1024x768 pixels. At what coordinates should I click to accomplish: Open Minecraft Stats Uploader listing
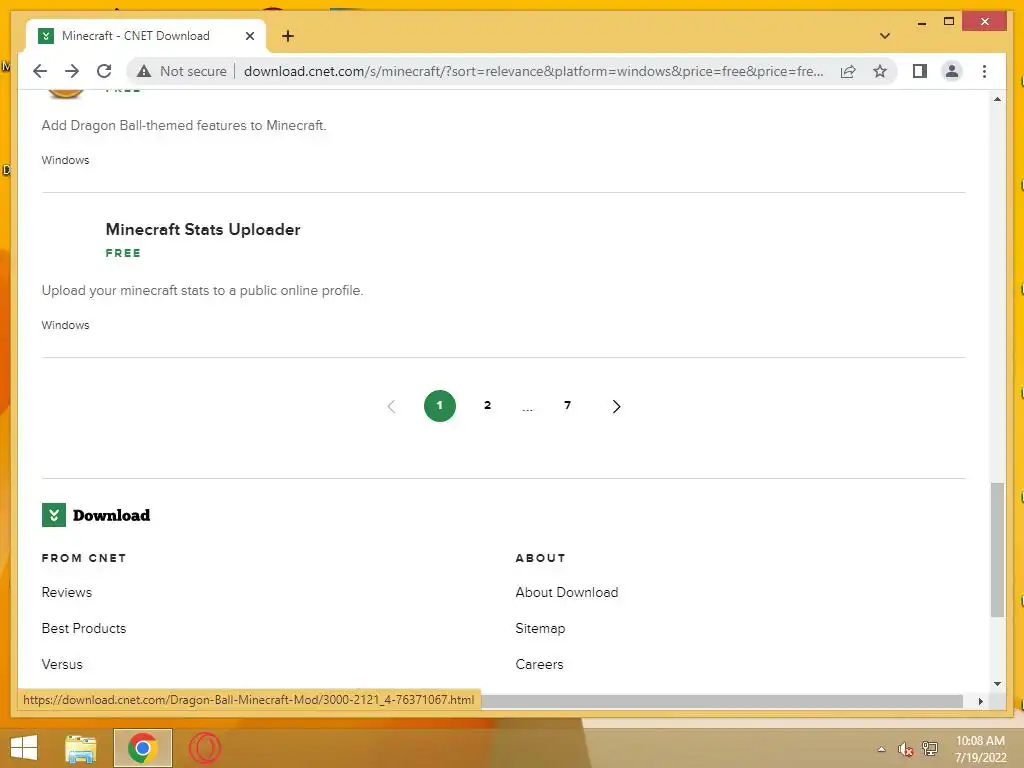pyautogui.click(x=203, y=229)
